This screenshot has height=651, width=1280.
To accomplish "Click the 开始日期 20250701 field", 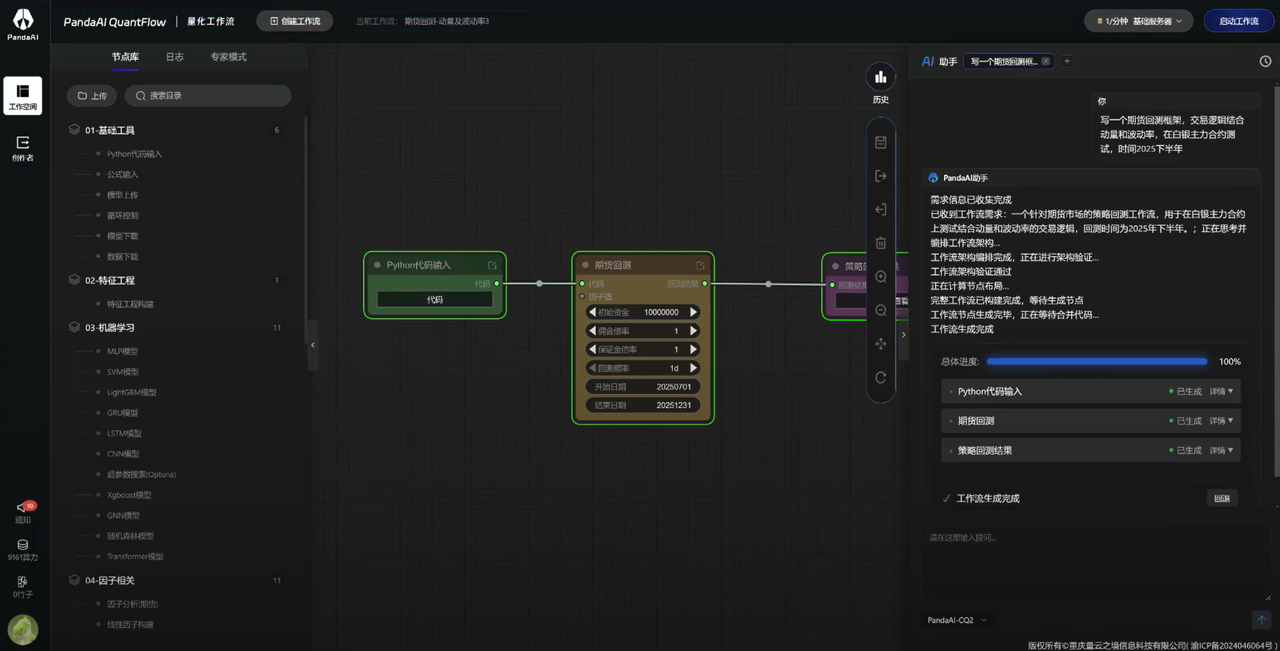I will (x=643, y=387).
